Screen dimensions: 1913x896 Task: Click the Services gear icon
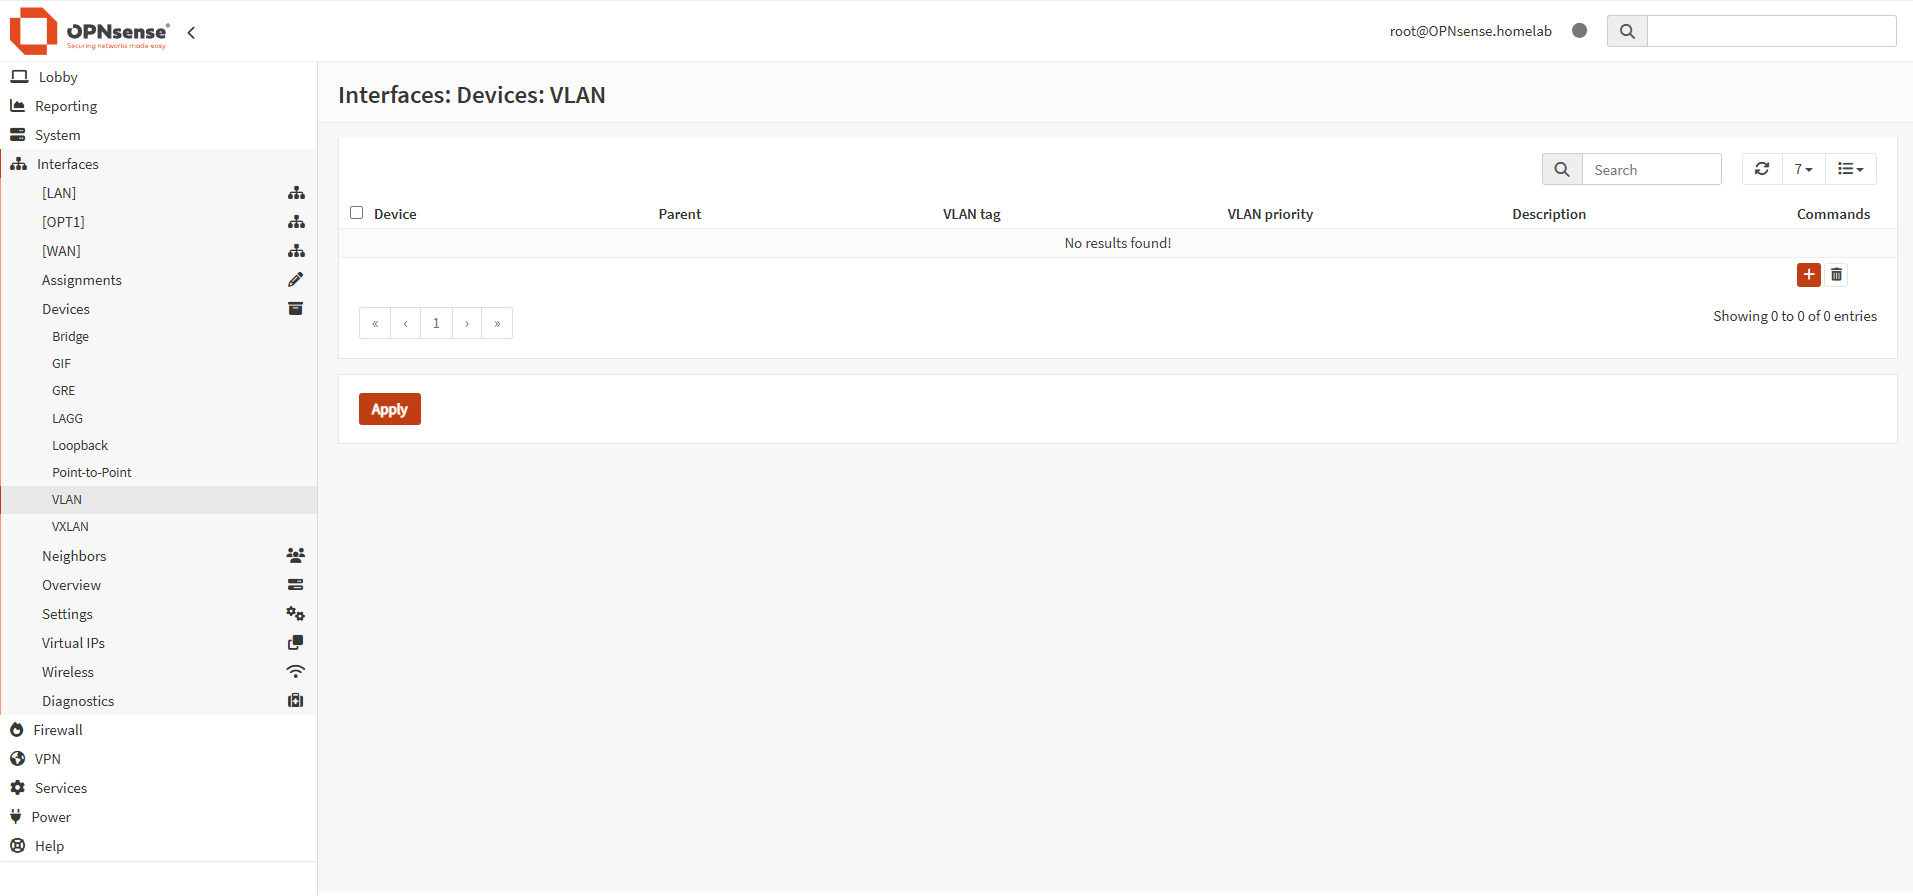[x=17, y=788]
